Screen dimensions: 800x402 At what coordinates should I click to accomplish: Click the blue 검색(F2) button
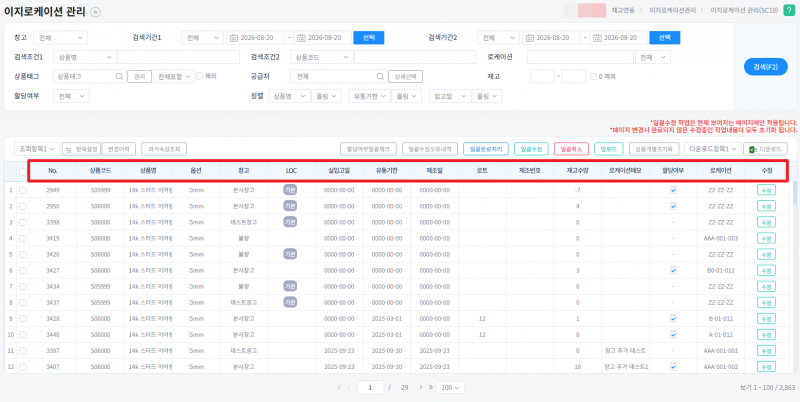coord(765,67)
